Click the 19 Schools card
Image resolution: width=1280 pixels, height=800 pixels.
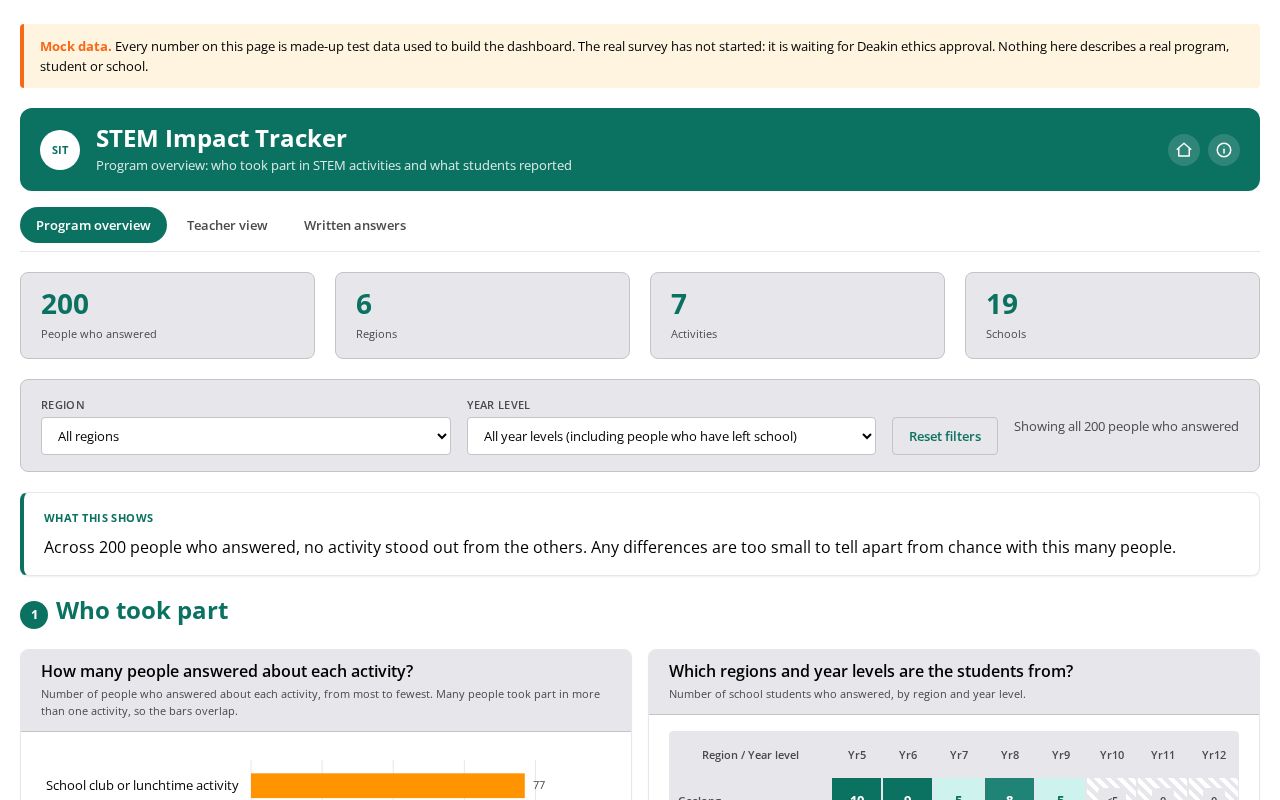pyautogui.click(x=1112, y=315)
